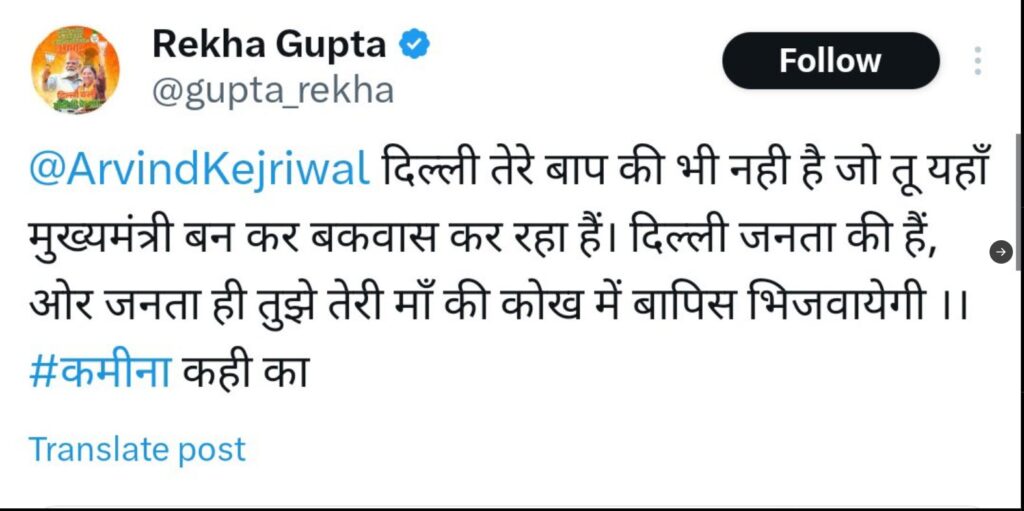
Task: Open the #कमीना hashtag
Action: tap(101, 375)
